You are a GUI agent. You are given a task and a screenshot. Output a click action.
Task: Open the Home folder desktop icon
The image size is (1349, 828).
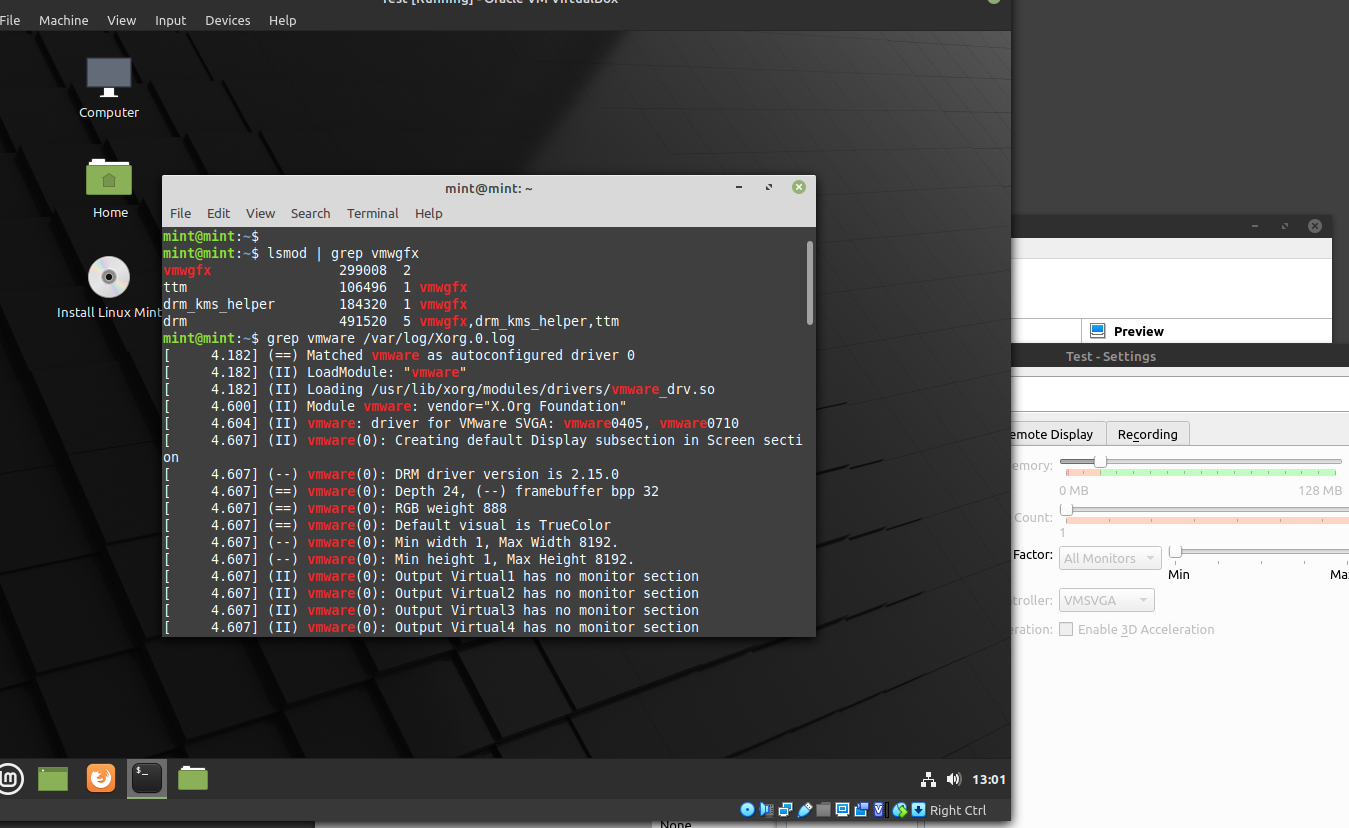[109, 188]
